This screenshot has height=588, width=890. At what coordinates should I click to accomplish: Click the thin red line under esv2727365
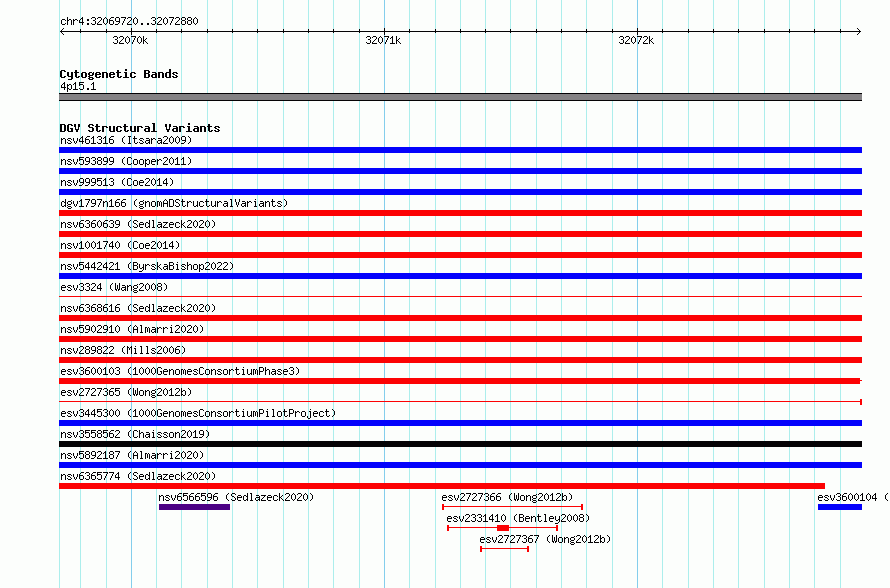click(x=460, y=402)
